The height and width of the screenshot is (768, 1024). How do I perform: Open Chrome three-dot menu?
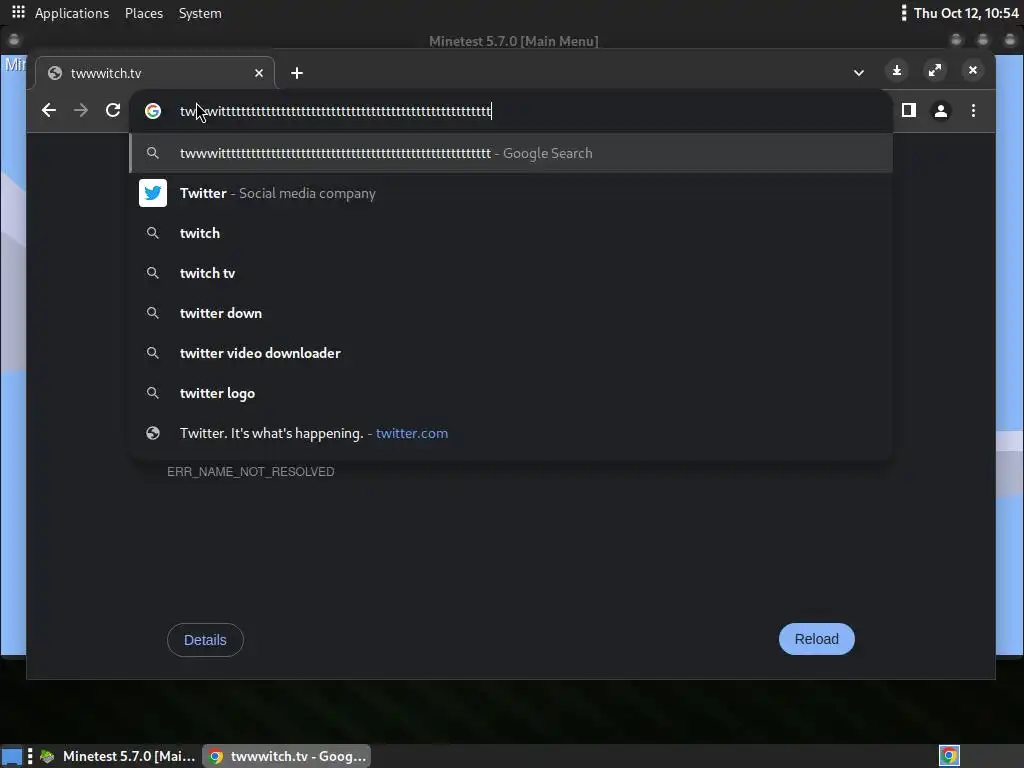[x=973, y=110]
